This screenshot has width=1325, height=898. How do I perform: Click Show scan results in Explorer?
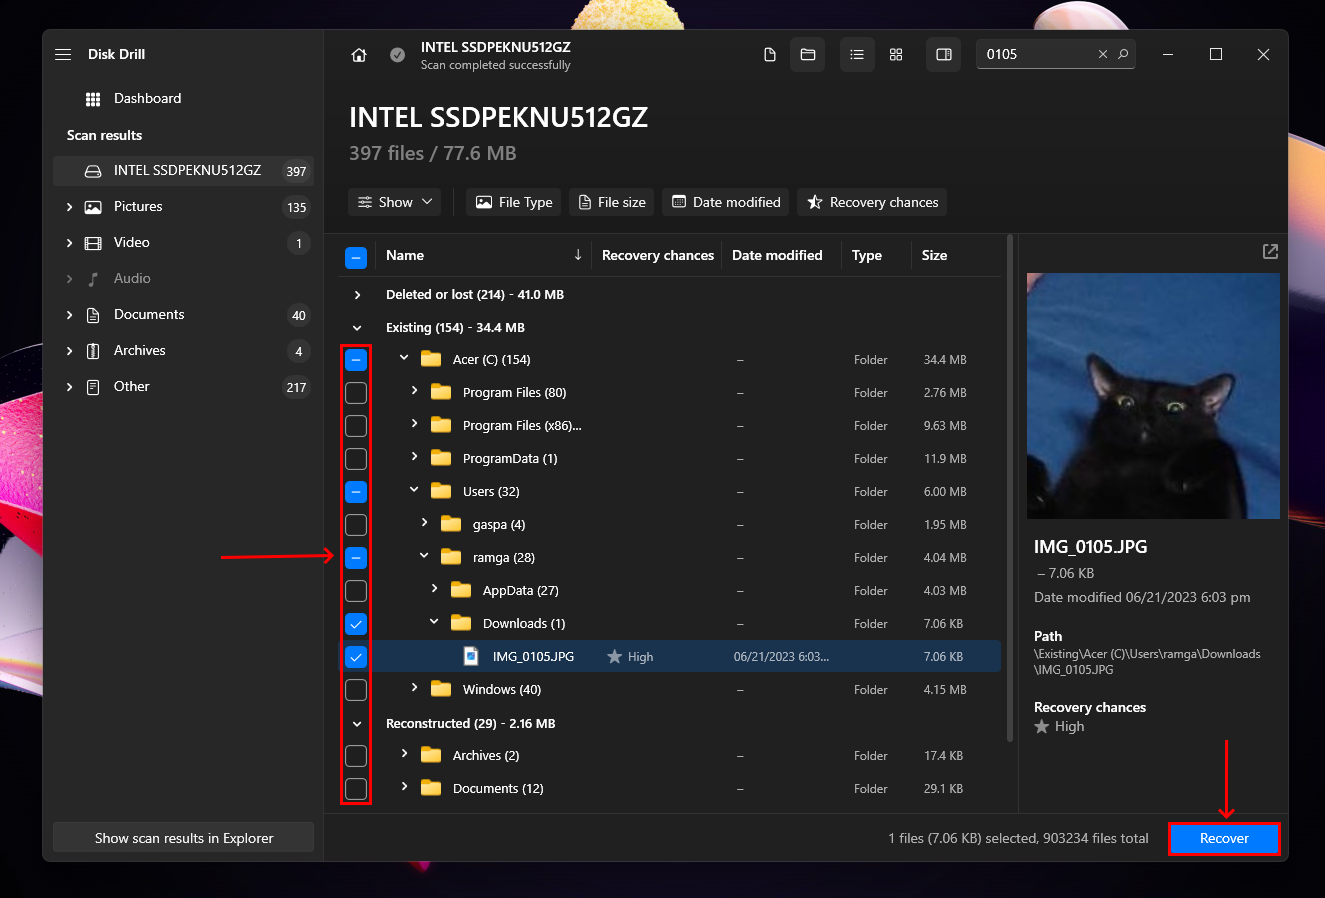tap(183, 839)
